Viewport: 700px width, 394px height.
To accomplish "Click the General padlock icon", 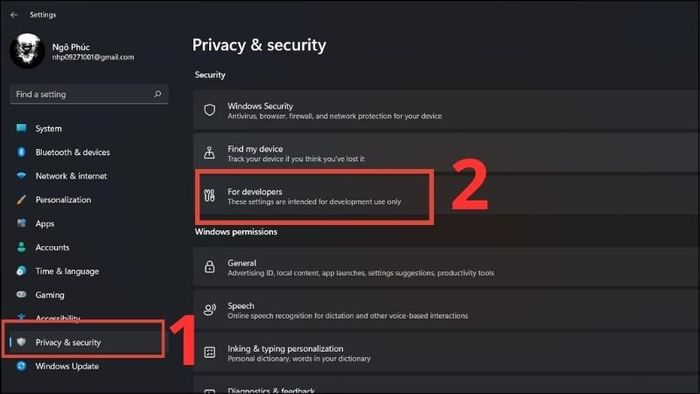I will [209, 267].
